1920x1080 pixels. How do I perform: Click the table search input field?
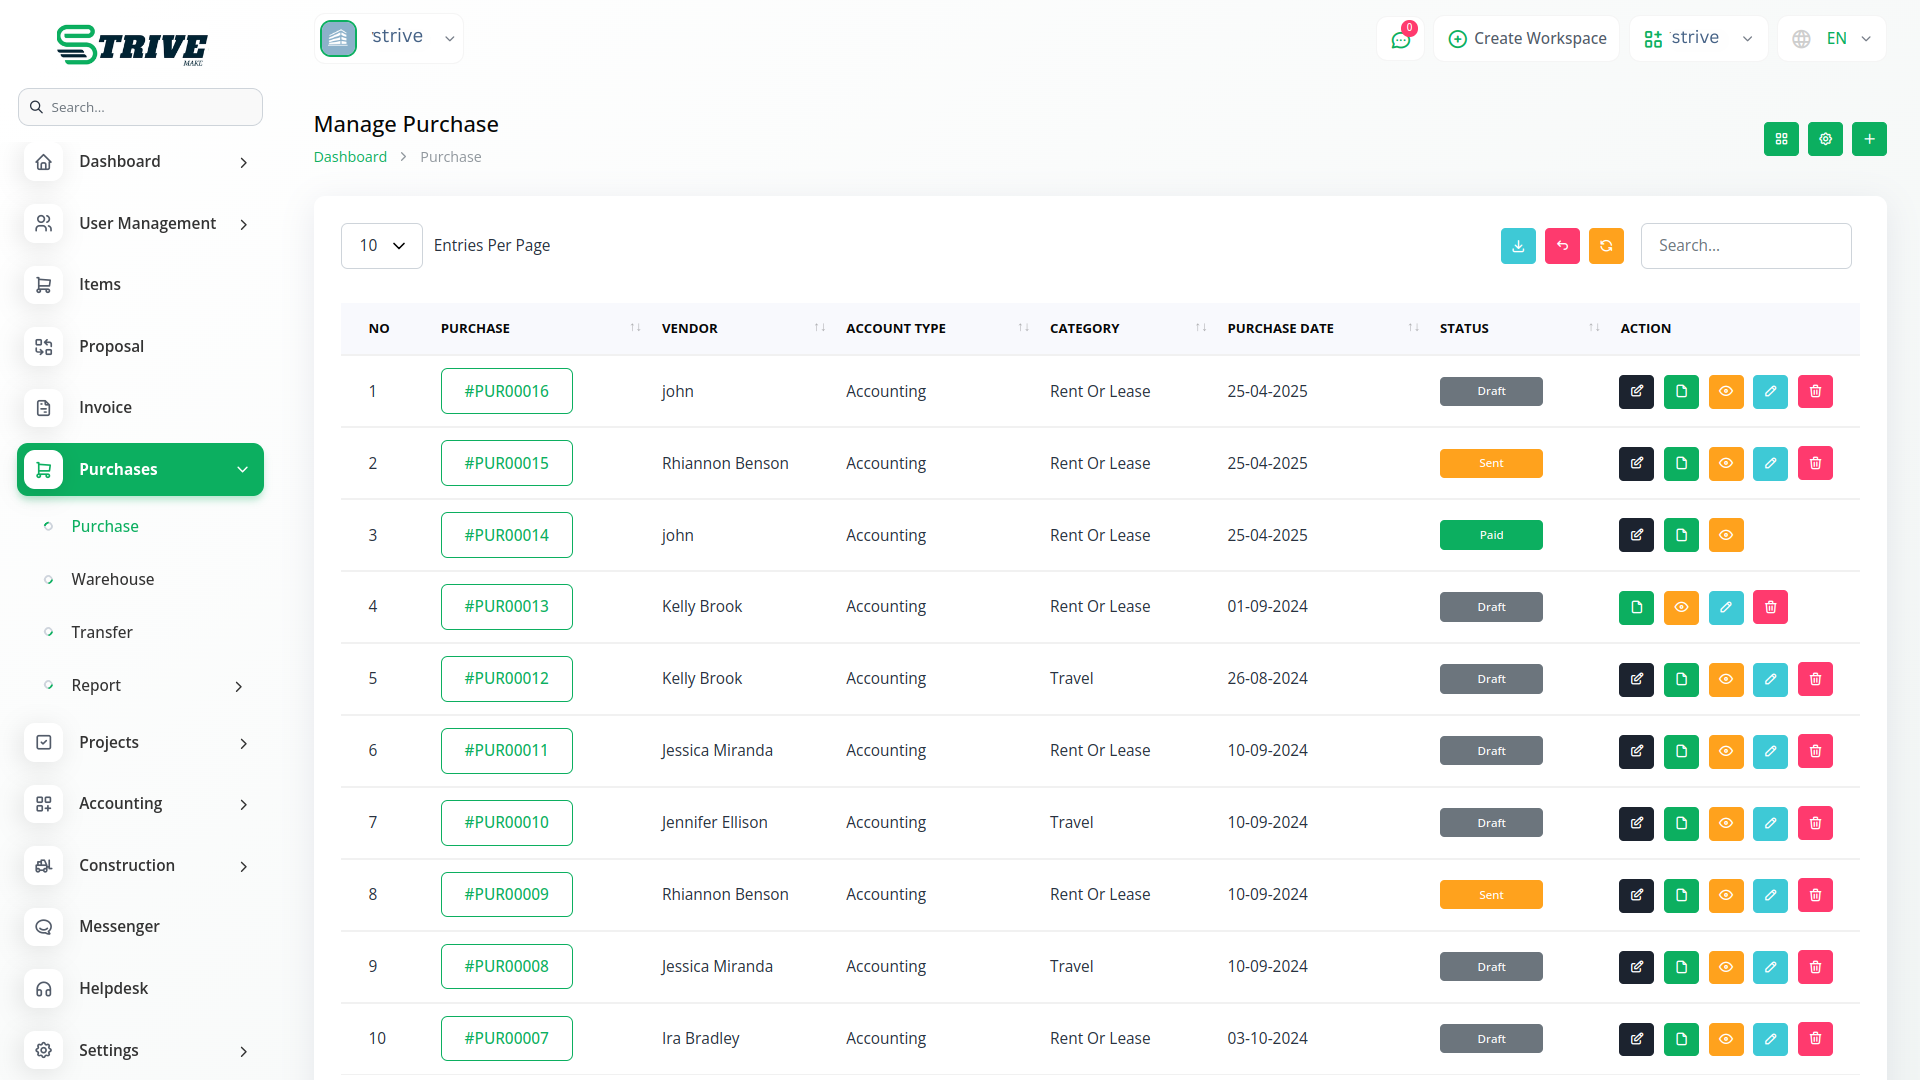1745,246
